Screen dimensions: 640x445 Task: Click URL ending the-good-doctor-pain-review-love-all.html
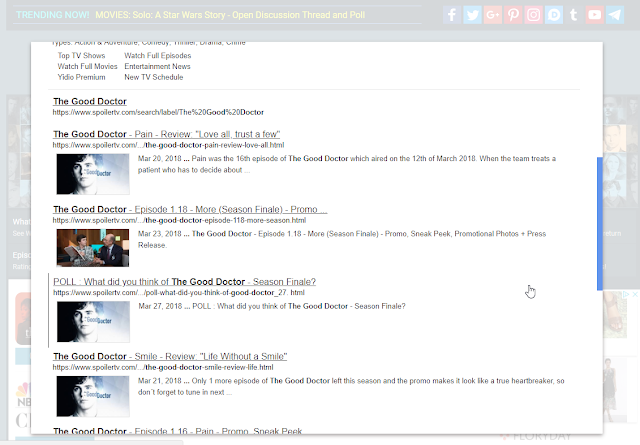coord(168,145)
